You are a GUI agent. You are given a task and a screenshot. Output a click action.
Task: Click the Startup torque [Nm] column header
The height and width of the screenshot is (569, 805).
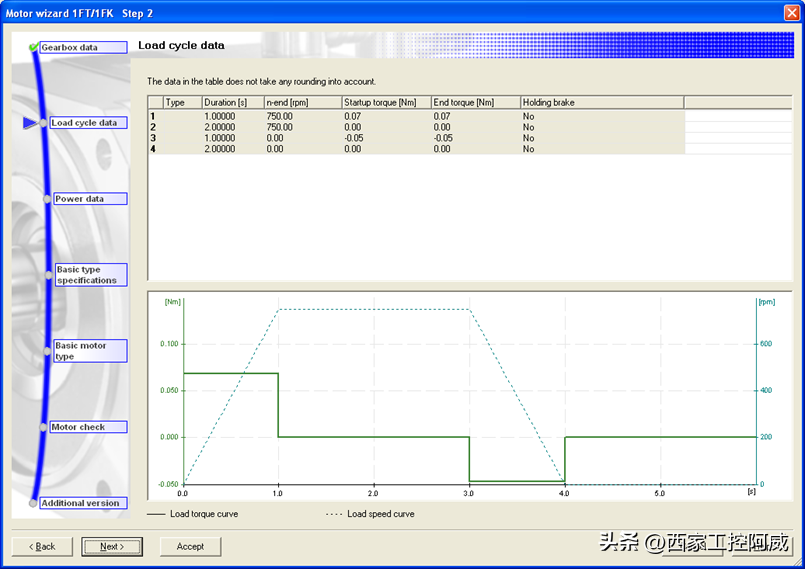click(x=385, y=102)
